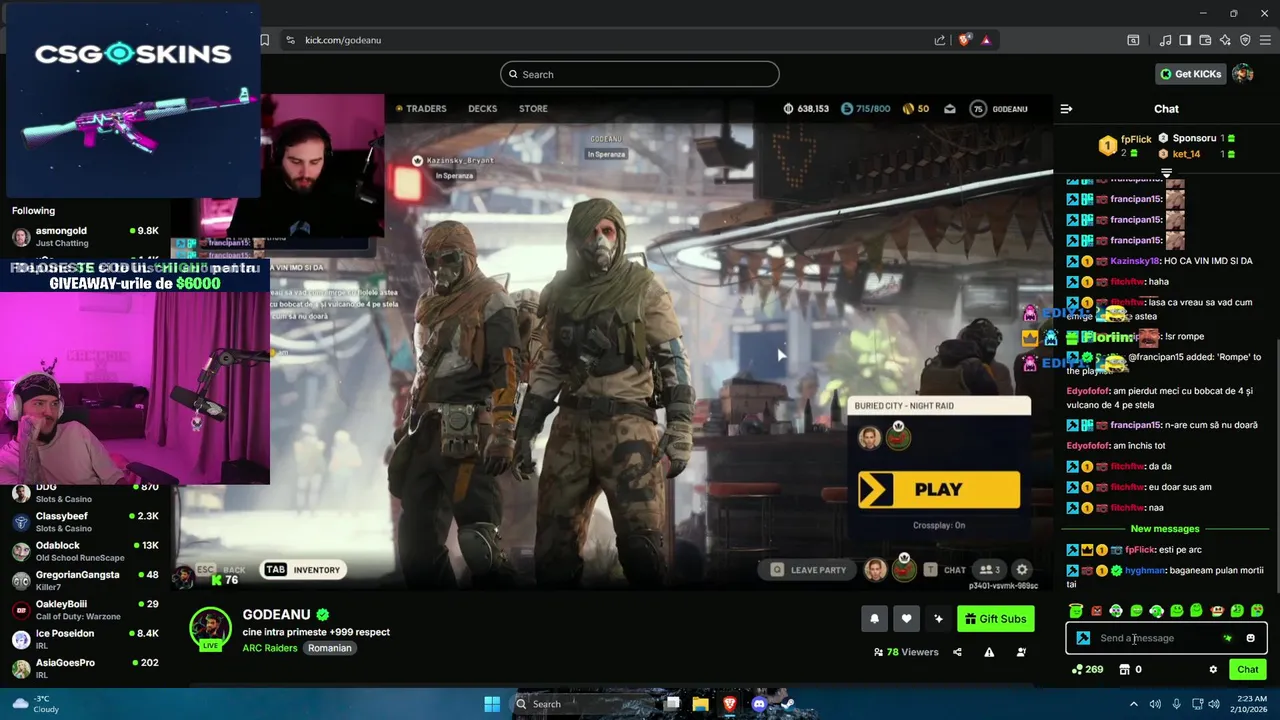Click the Decks tab in game
Screen dimensions: 1280x720
(x=482, y=108)
